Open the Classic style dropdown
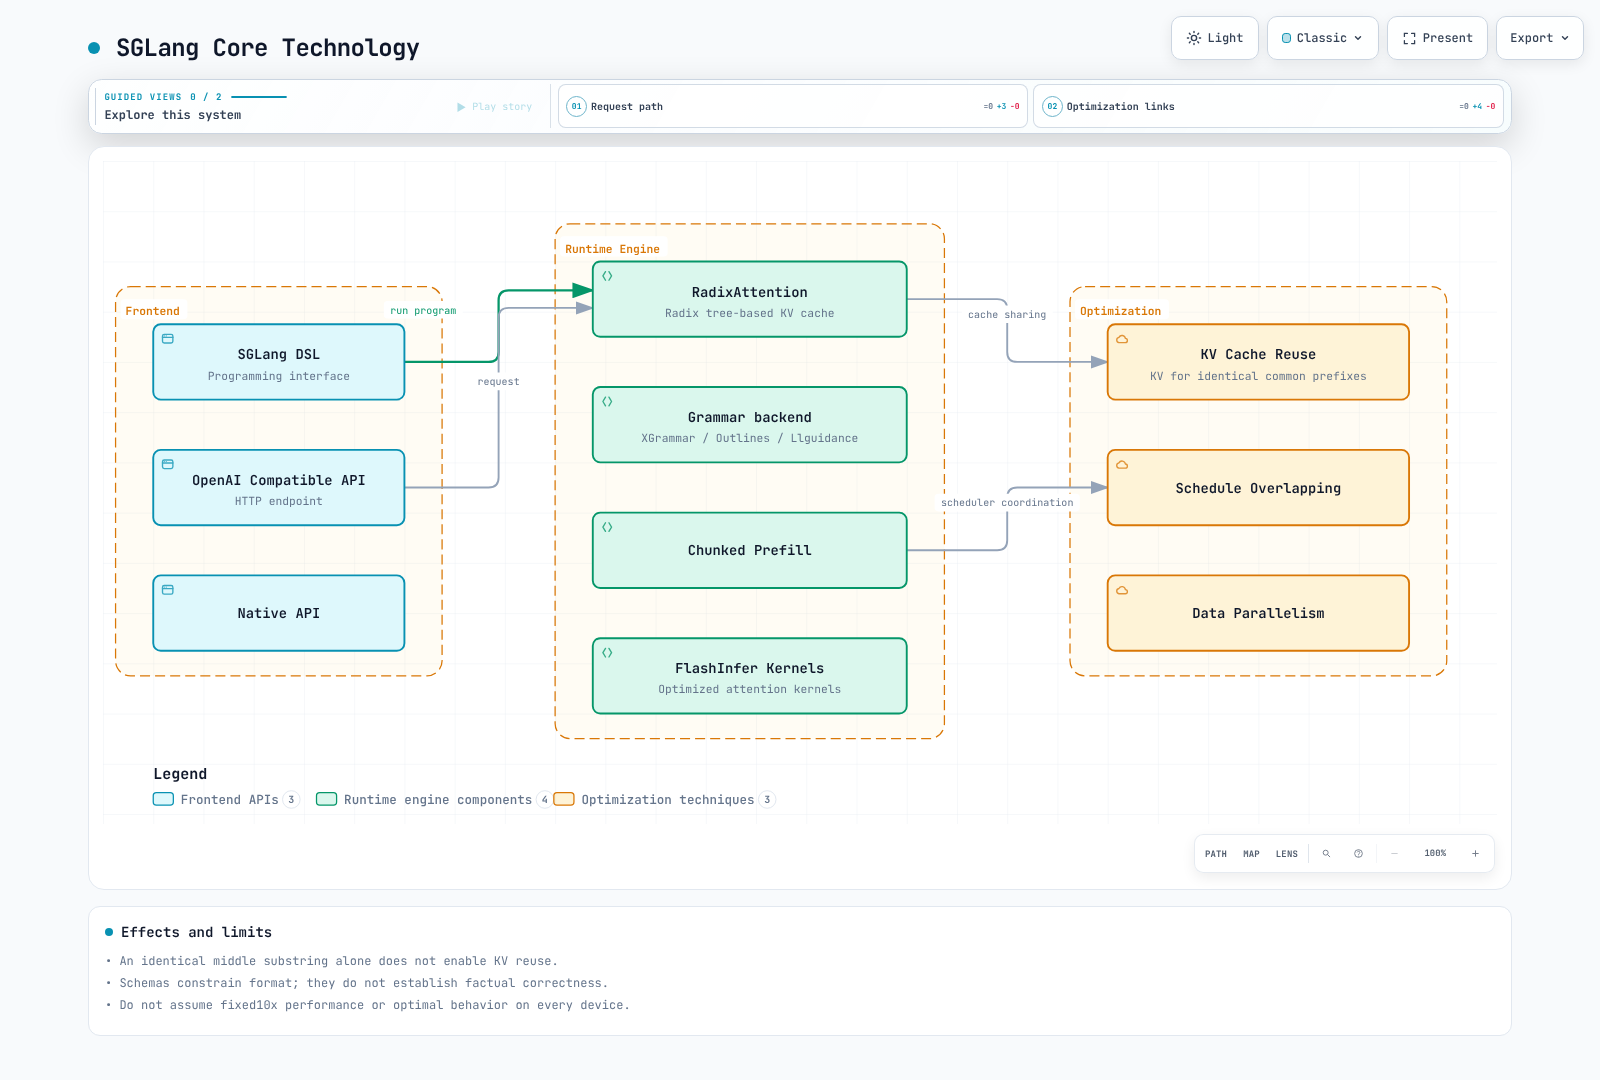This screenshot has width=1600, height=1080. click(x=1323, y=38)
